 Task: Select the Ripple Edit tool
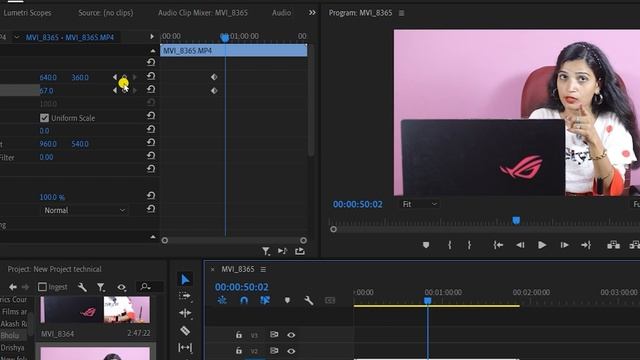[x=185, y=313]
